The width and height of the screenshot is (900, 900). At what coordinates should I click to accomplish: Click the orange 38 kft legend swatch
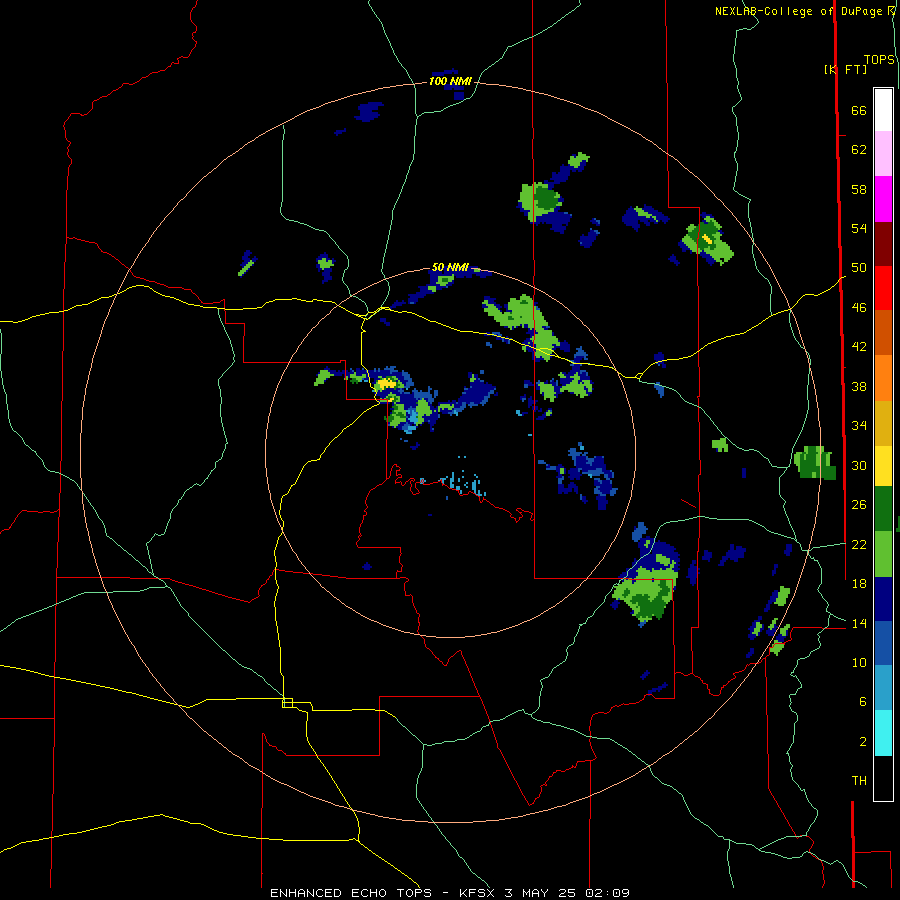[883, 378]
